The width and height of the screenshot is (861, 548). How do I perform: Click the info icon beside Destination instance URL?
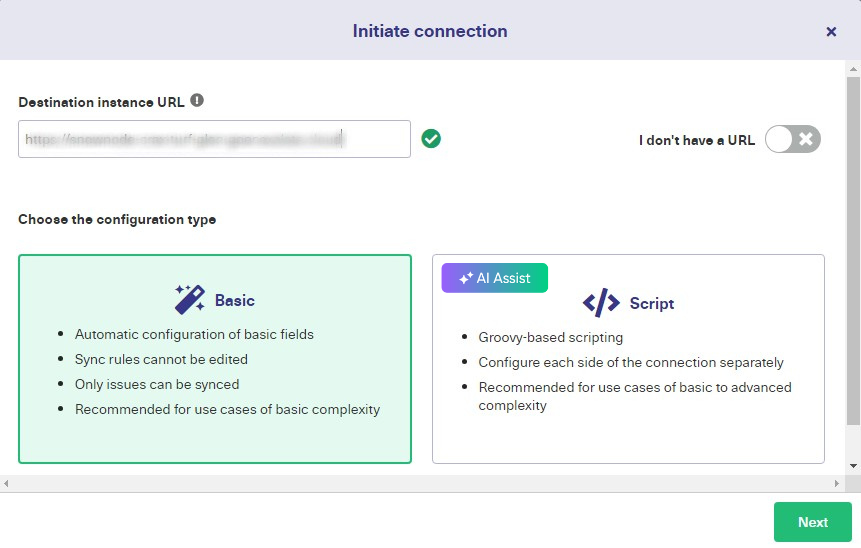[197, 101]
